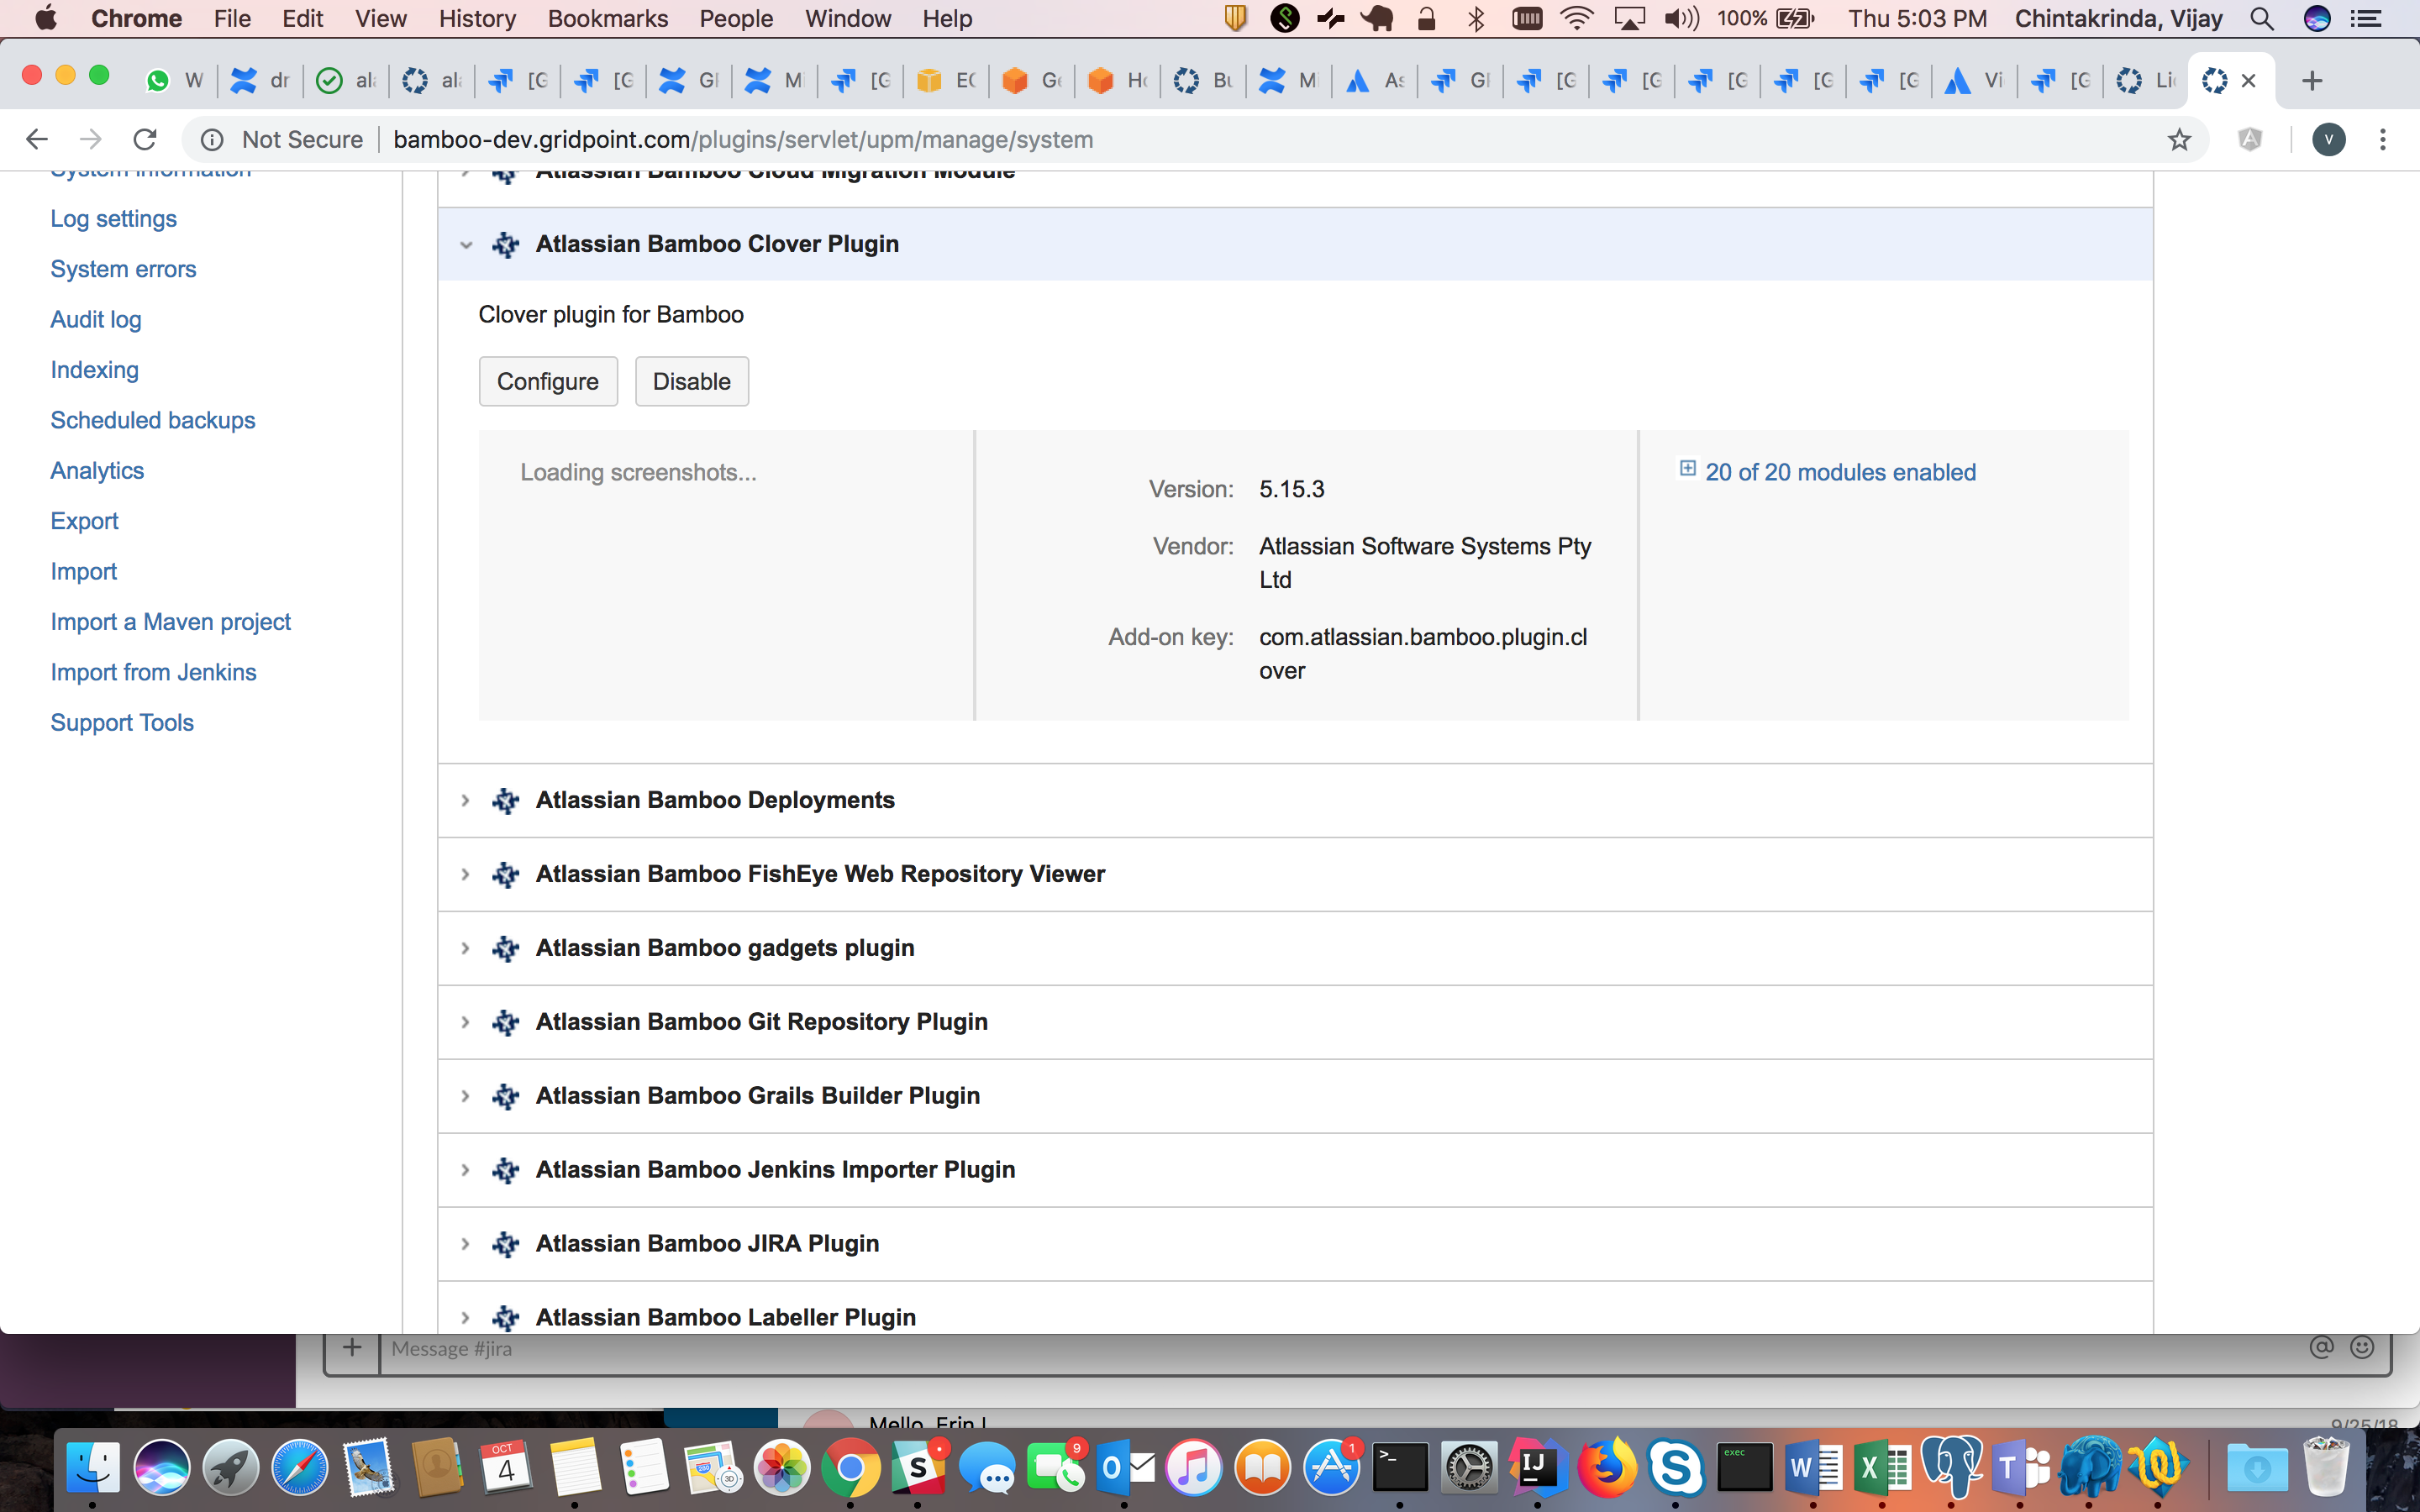This screenshot has height=1512, width=2420.
Task: Launch Skype from the dock
Action: coord(1675,1468)
